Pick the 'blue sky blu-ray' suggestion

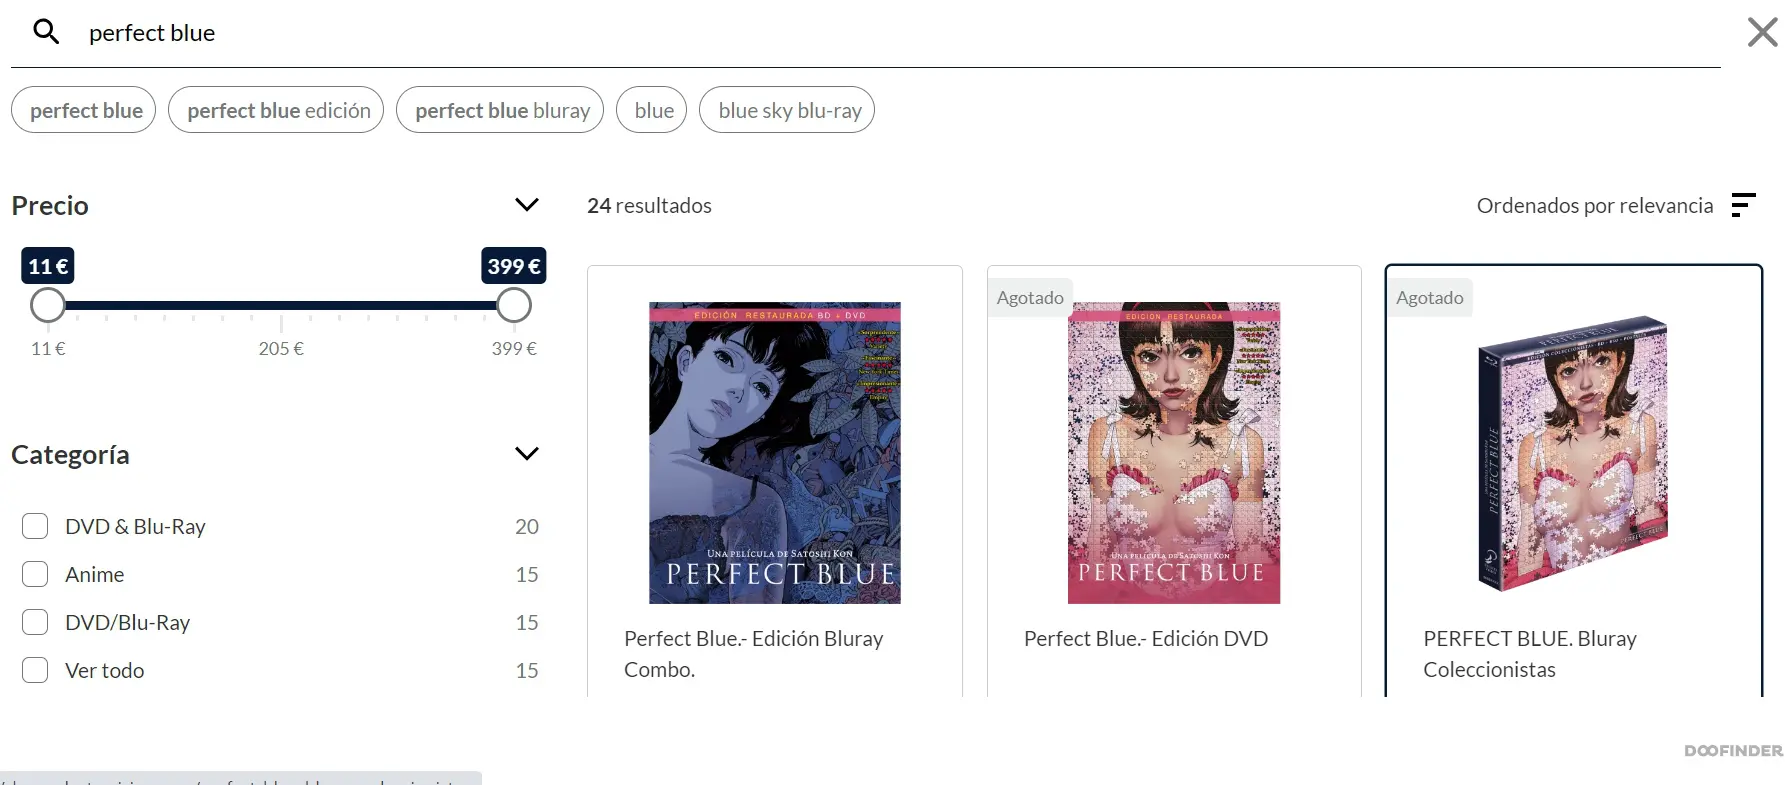coord(788,110)
